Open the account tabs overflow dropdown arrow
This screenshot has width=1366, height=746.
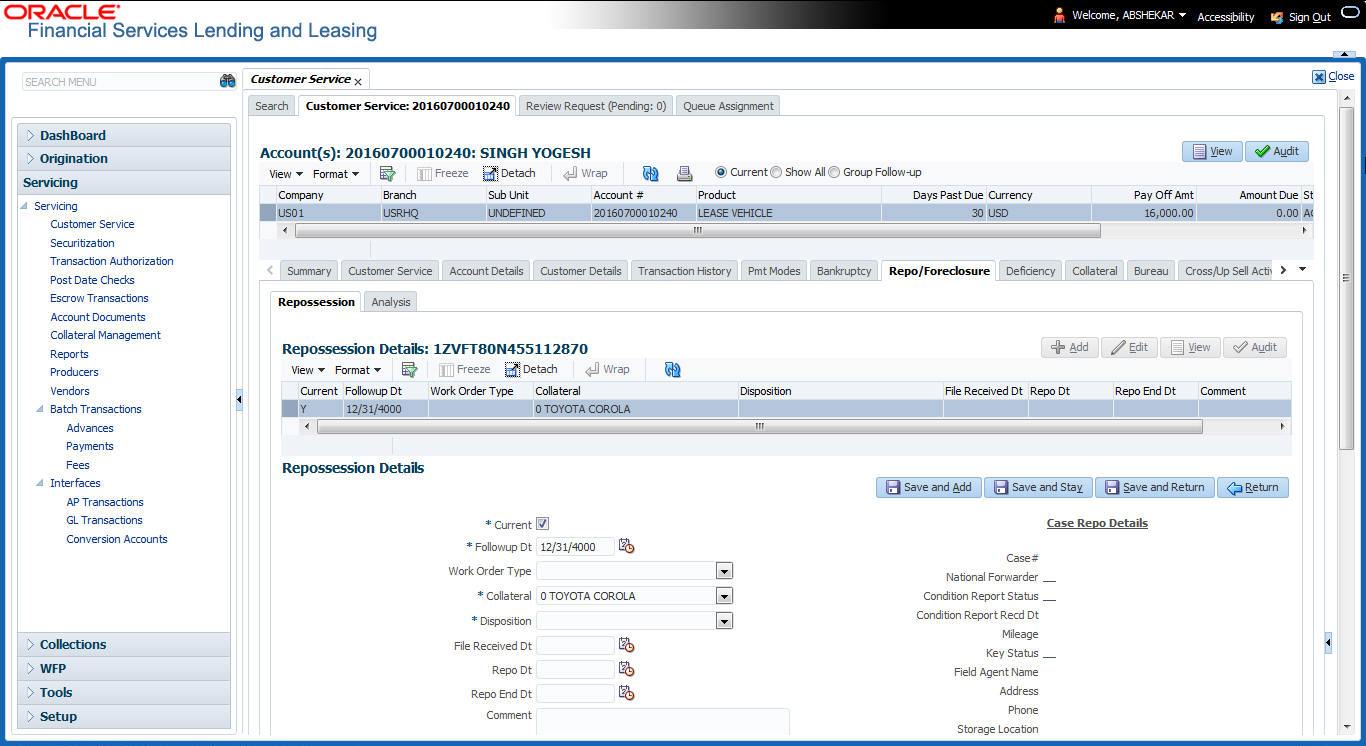[x=1302, y=269]
